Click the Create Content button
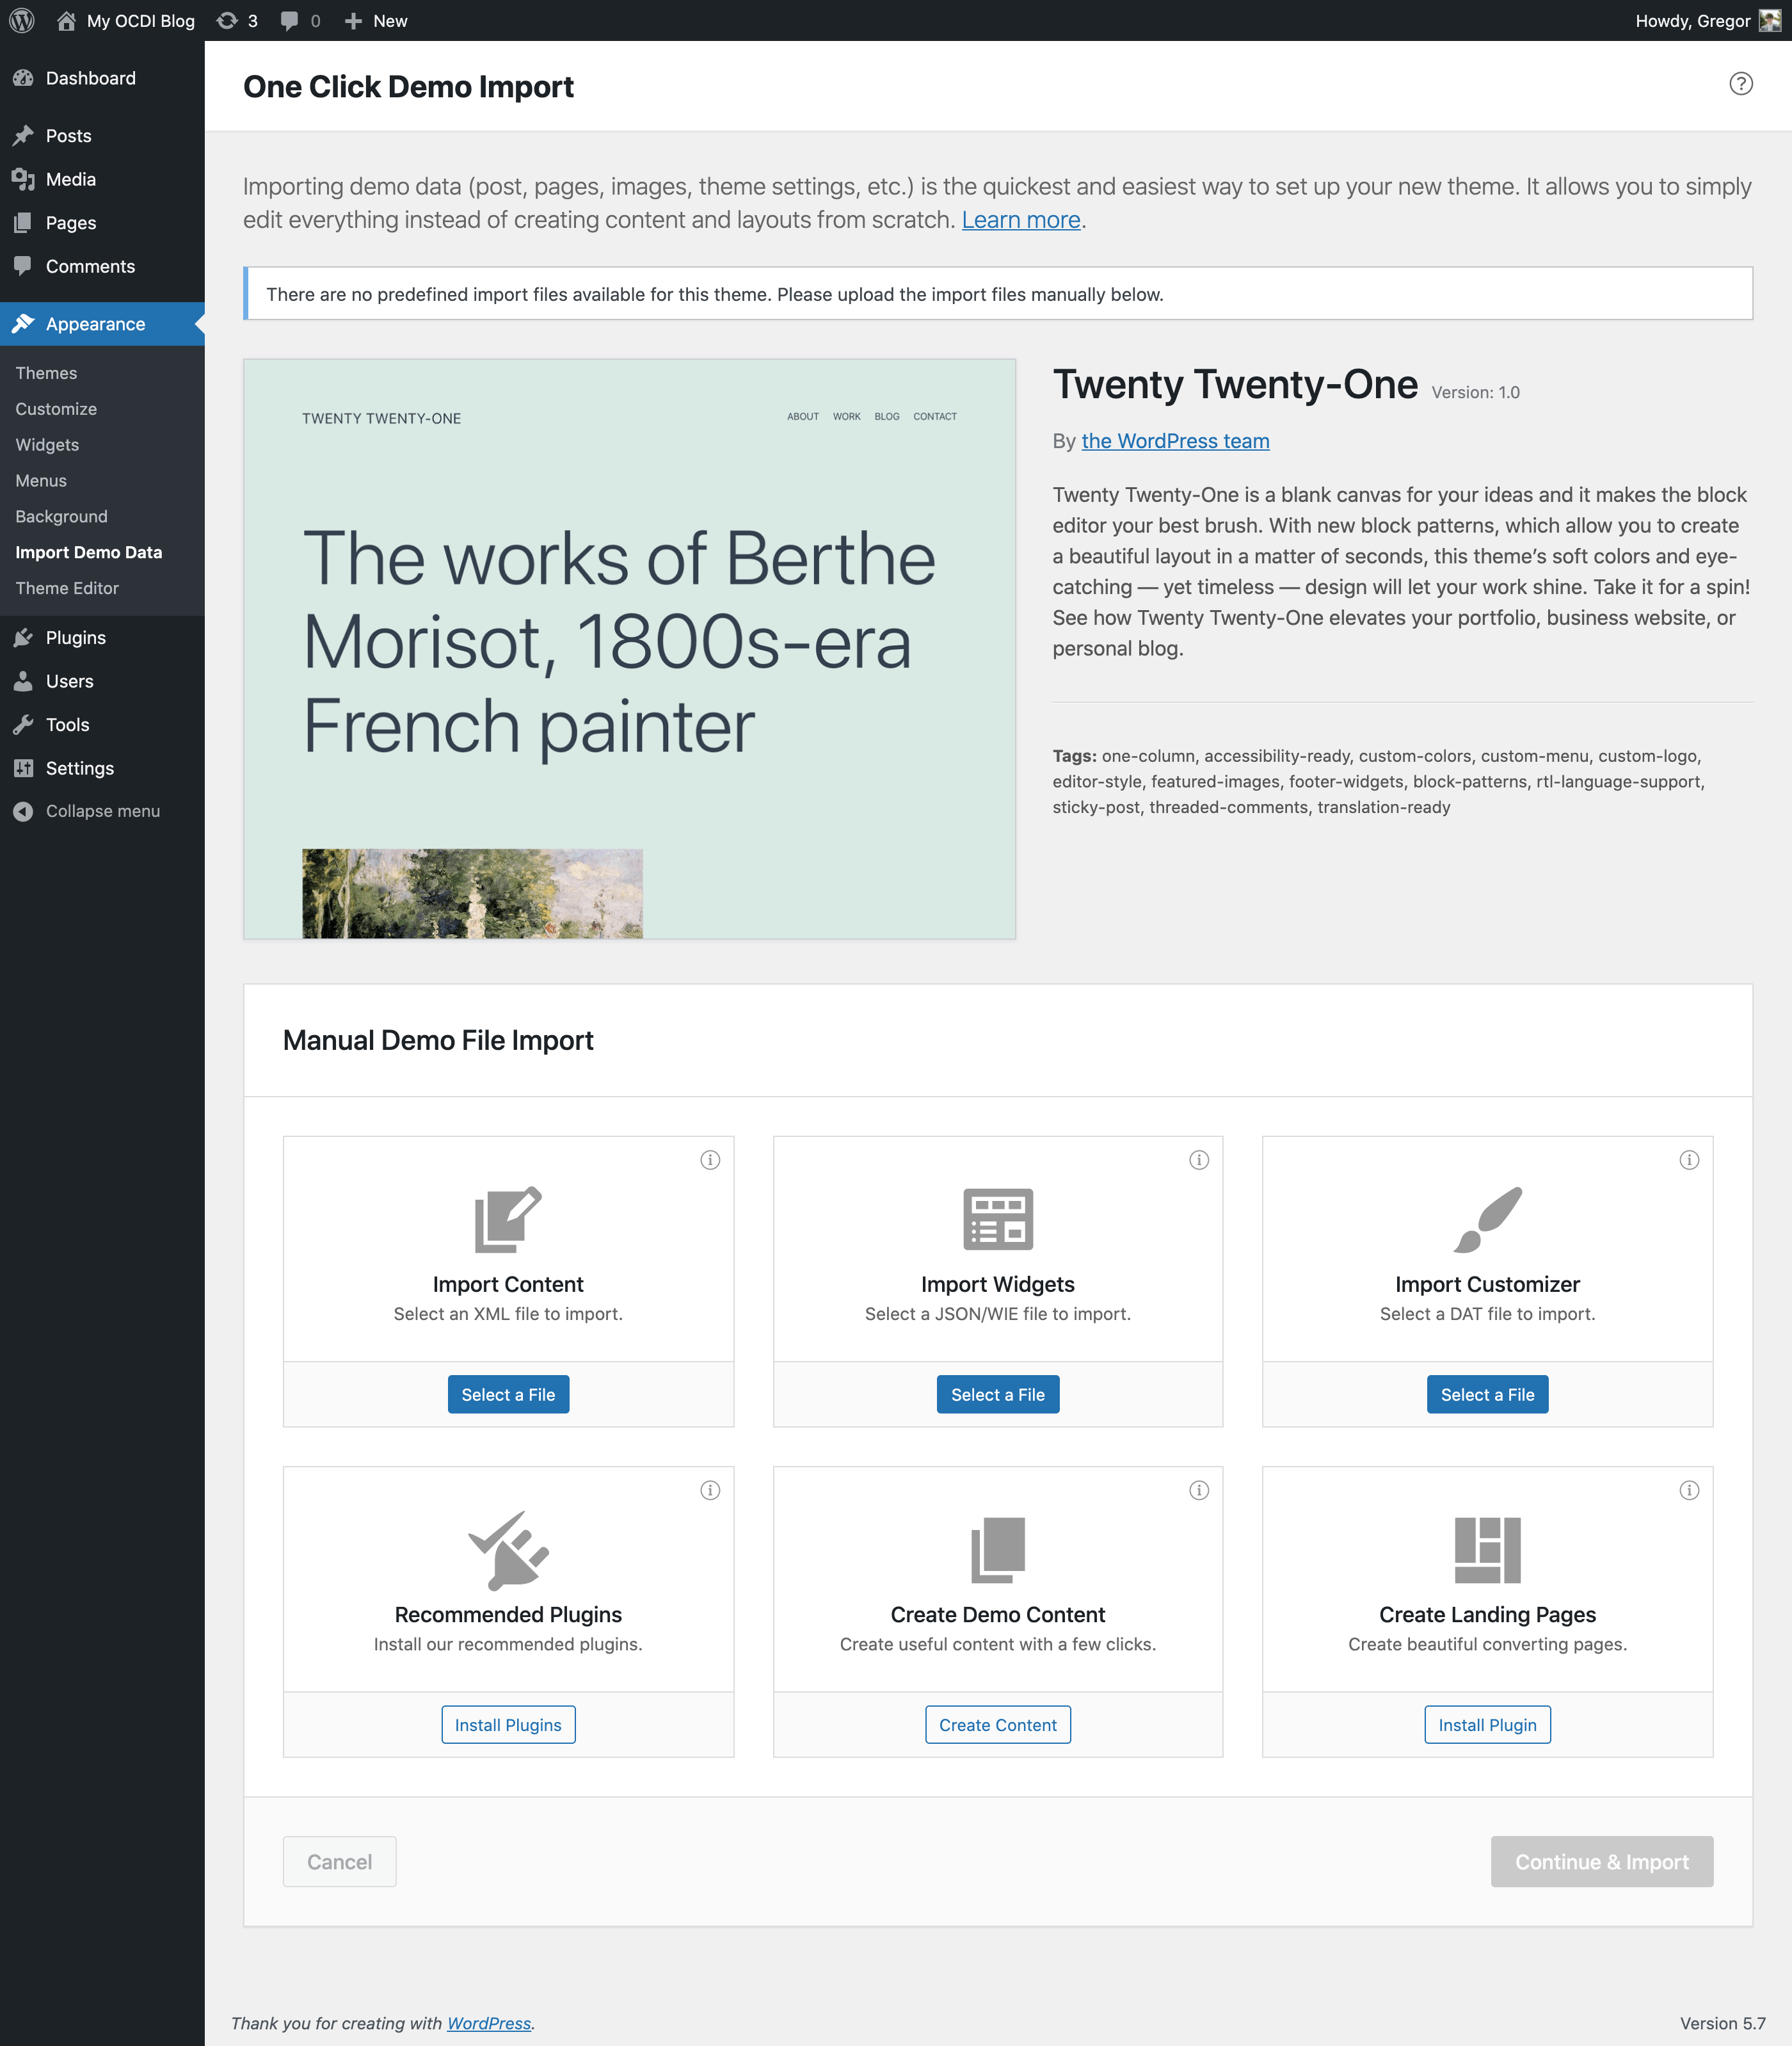Image resolution: width=1792 pixels, height=2046 pixels. pyautogui.click(x=997, y=1725)
